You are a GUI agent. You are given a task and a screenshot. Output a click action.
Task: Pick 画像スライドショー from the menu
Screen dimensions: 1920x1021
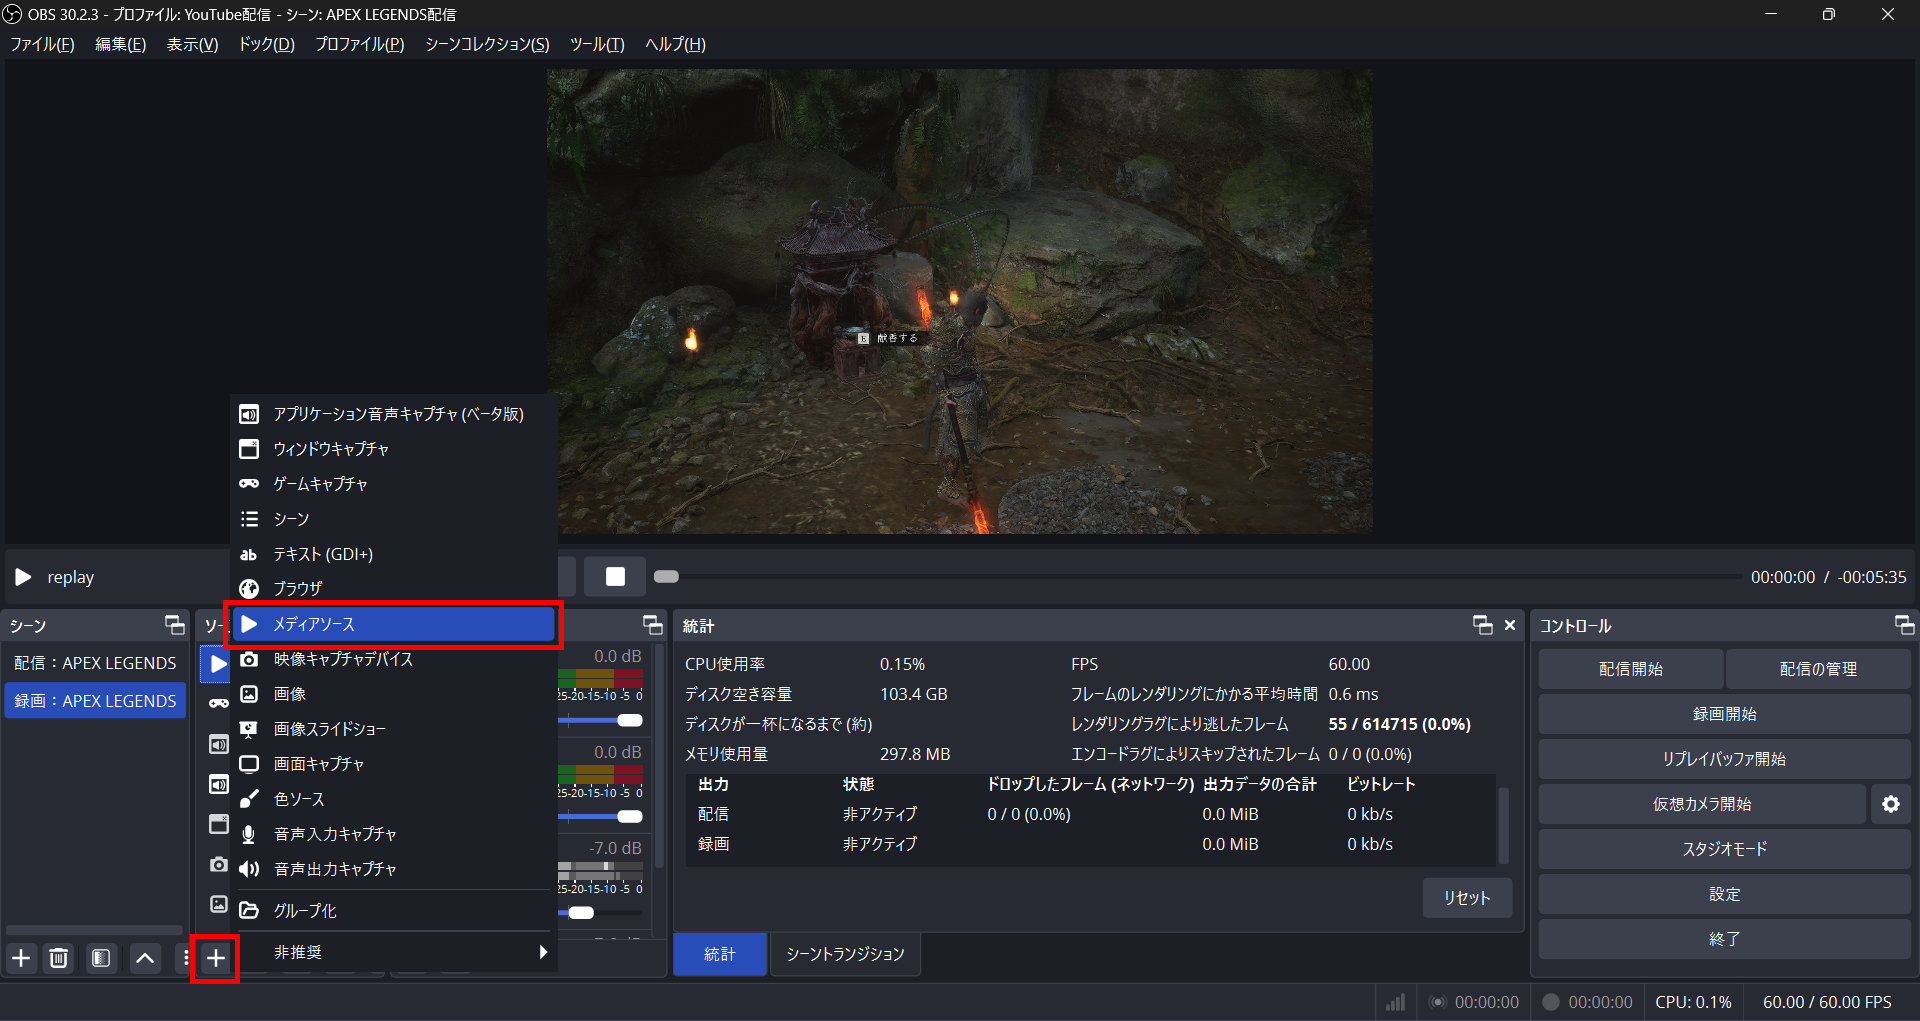tap(394, 729)
